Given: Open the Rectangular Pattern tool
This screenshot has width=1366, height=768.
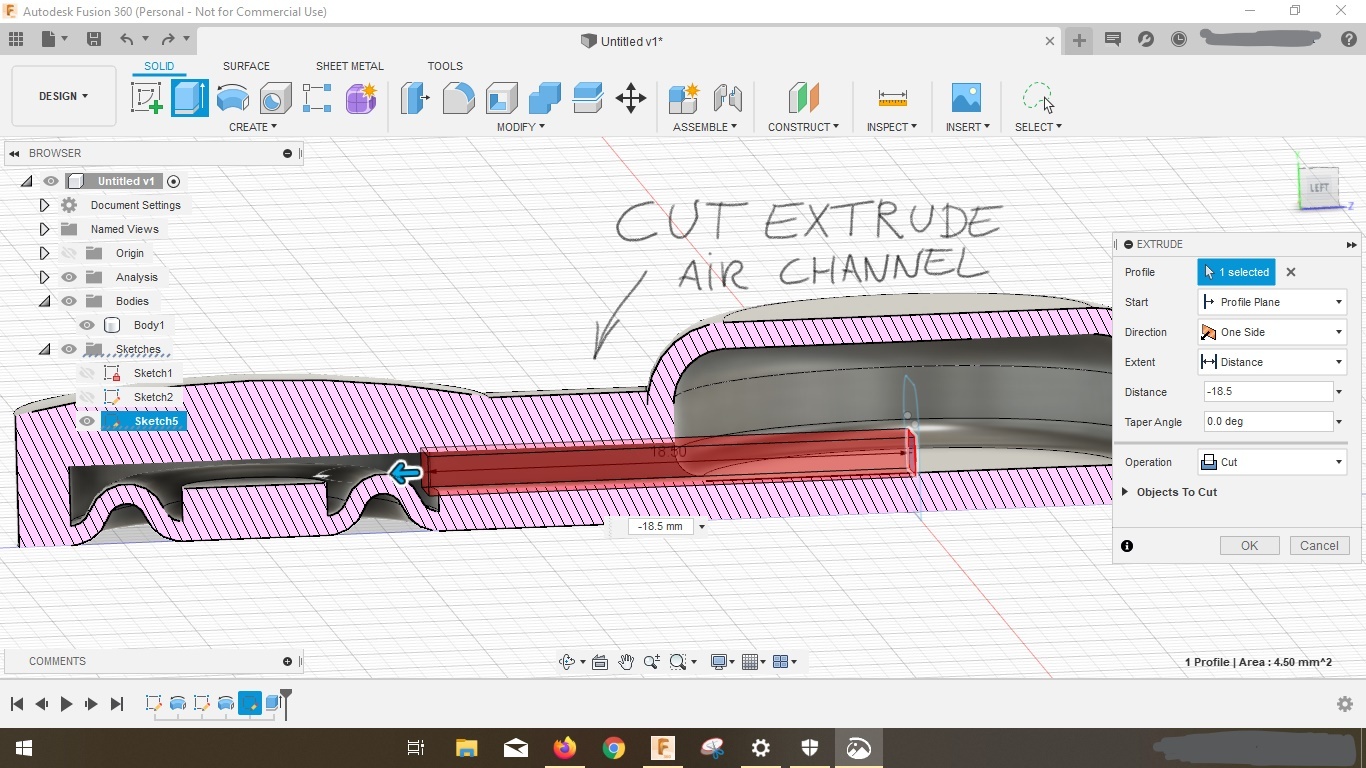Looking at the screenshot, I should (x=317, y=98).
